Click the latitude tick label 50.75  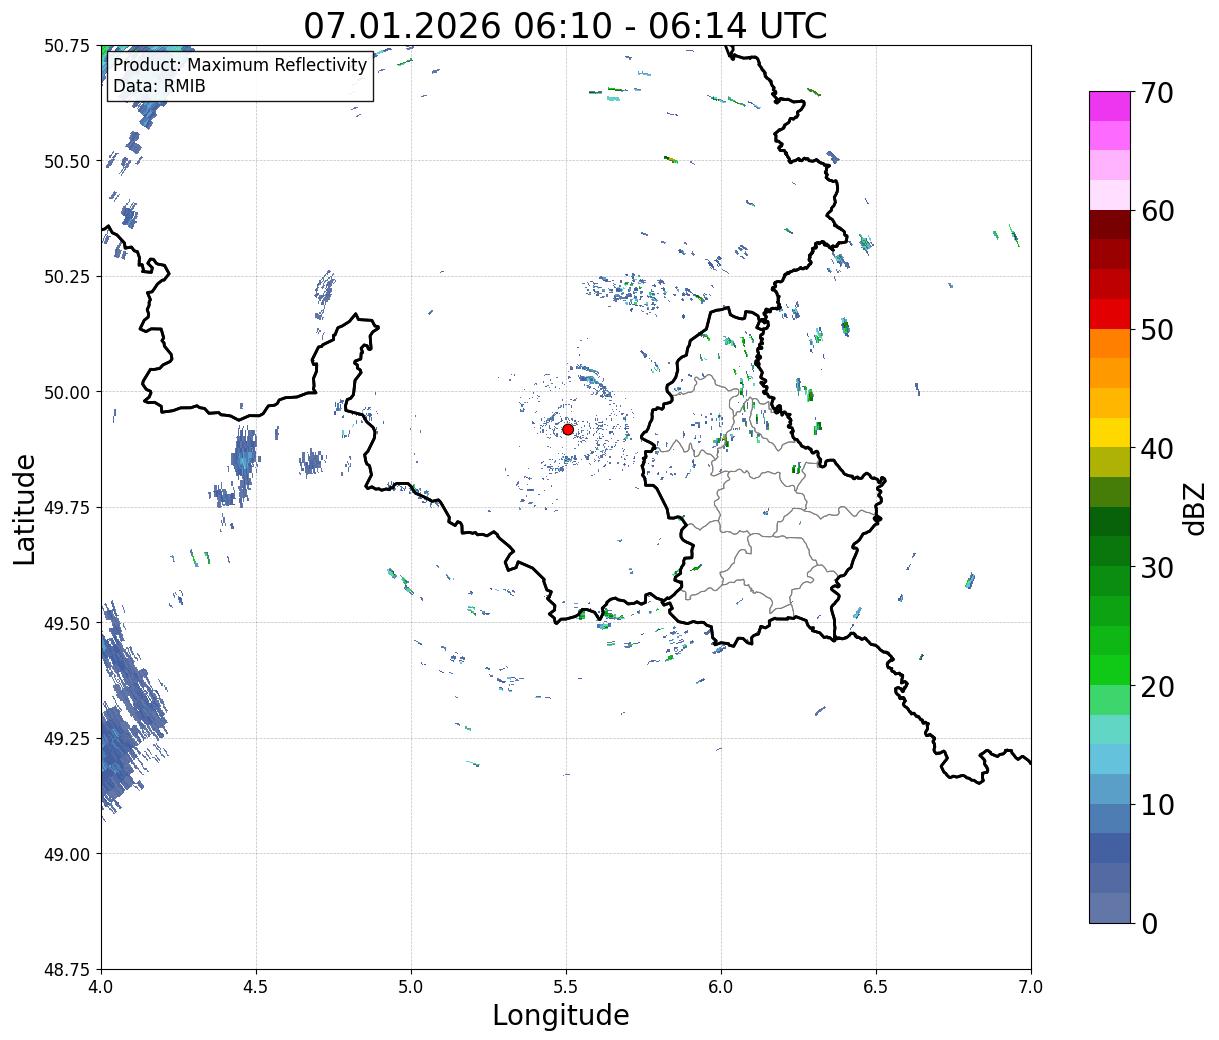67,46
